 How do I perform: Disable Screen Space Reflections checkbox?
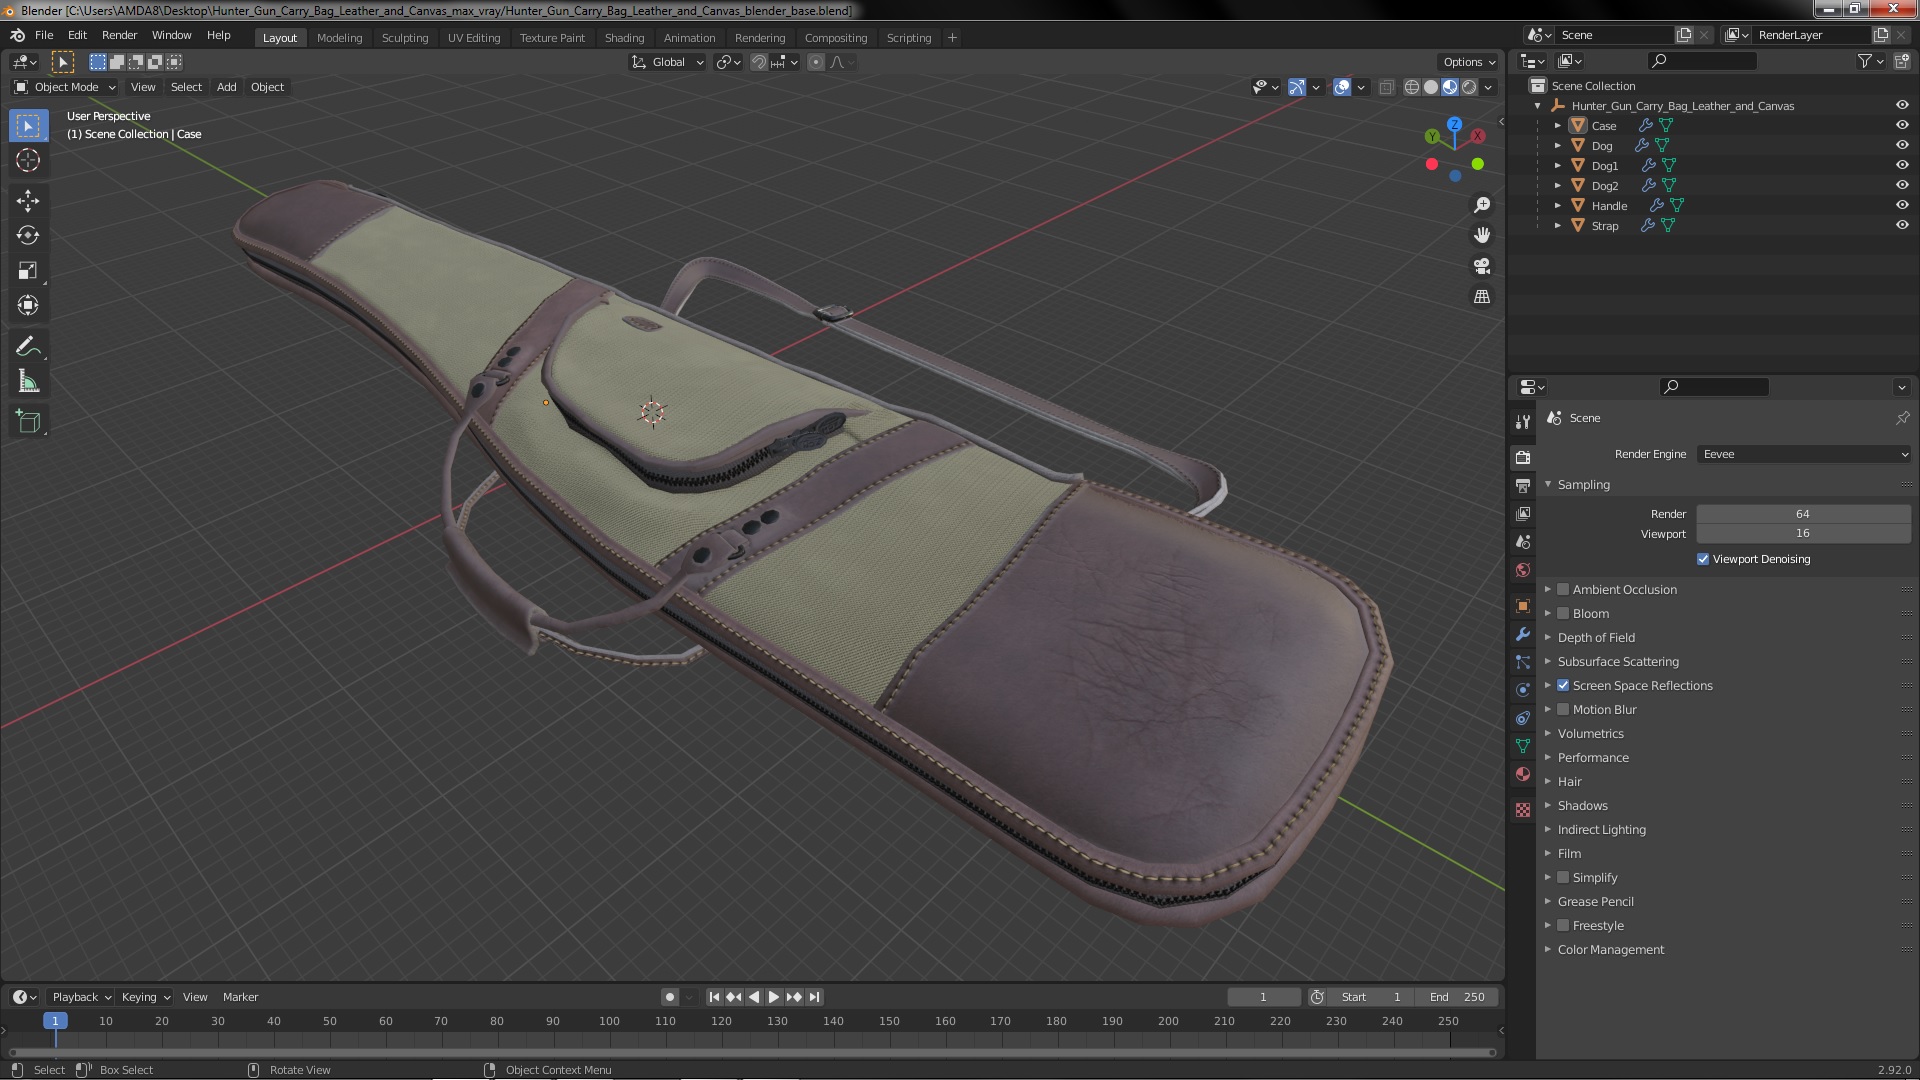click(1563, 685)
